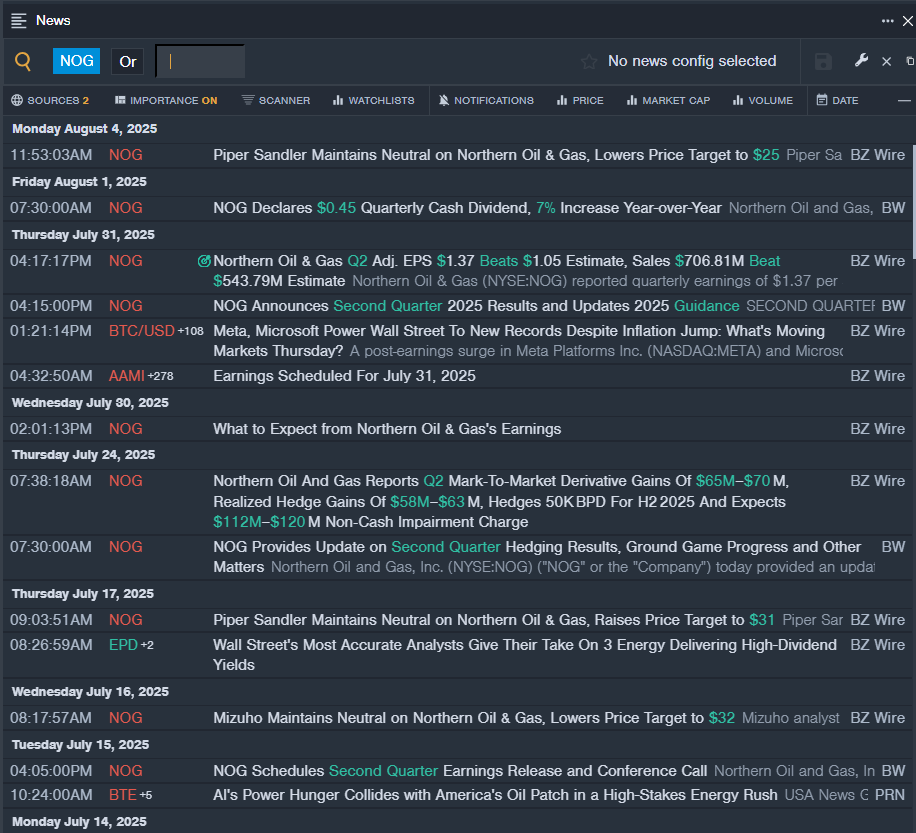Open 'Meta, Microsoft Power Wall Street' headline
Viewport: 916px width, 833px height.
click(x=519, y=341)
